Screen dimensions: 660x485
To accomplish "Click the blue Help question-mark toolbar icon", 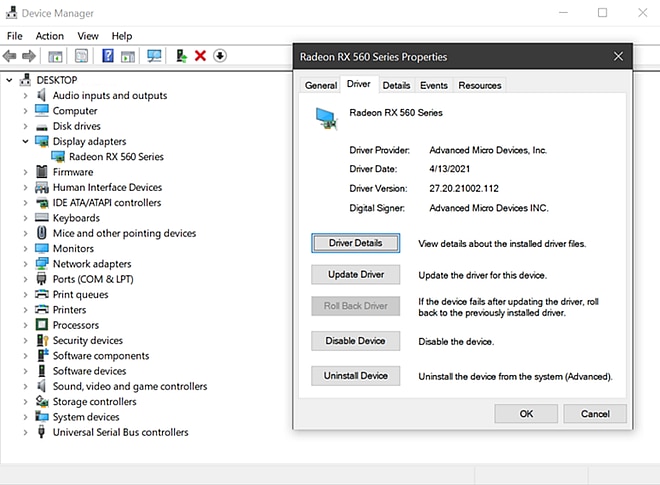I will (108, 56).
